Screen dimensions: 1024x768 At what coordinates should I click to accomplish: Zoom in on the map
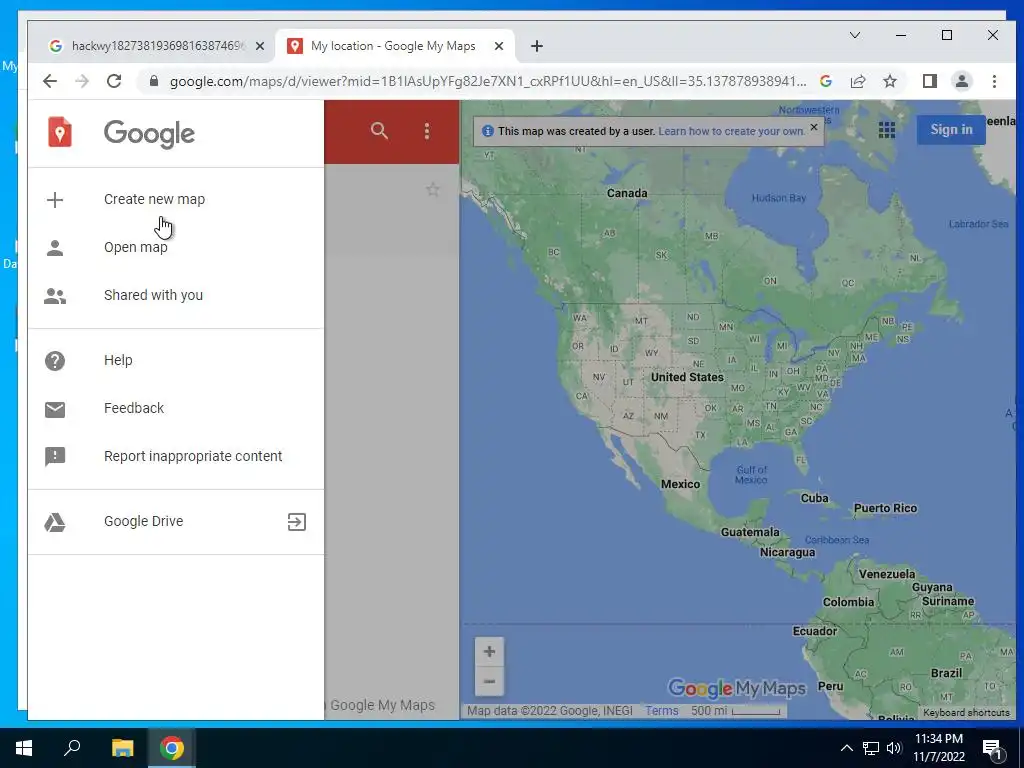489,651
